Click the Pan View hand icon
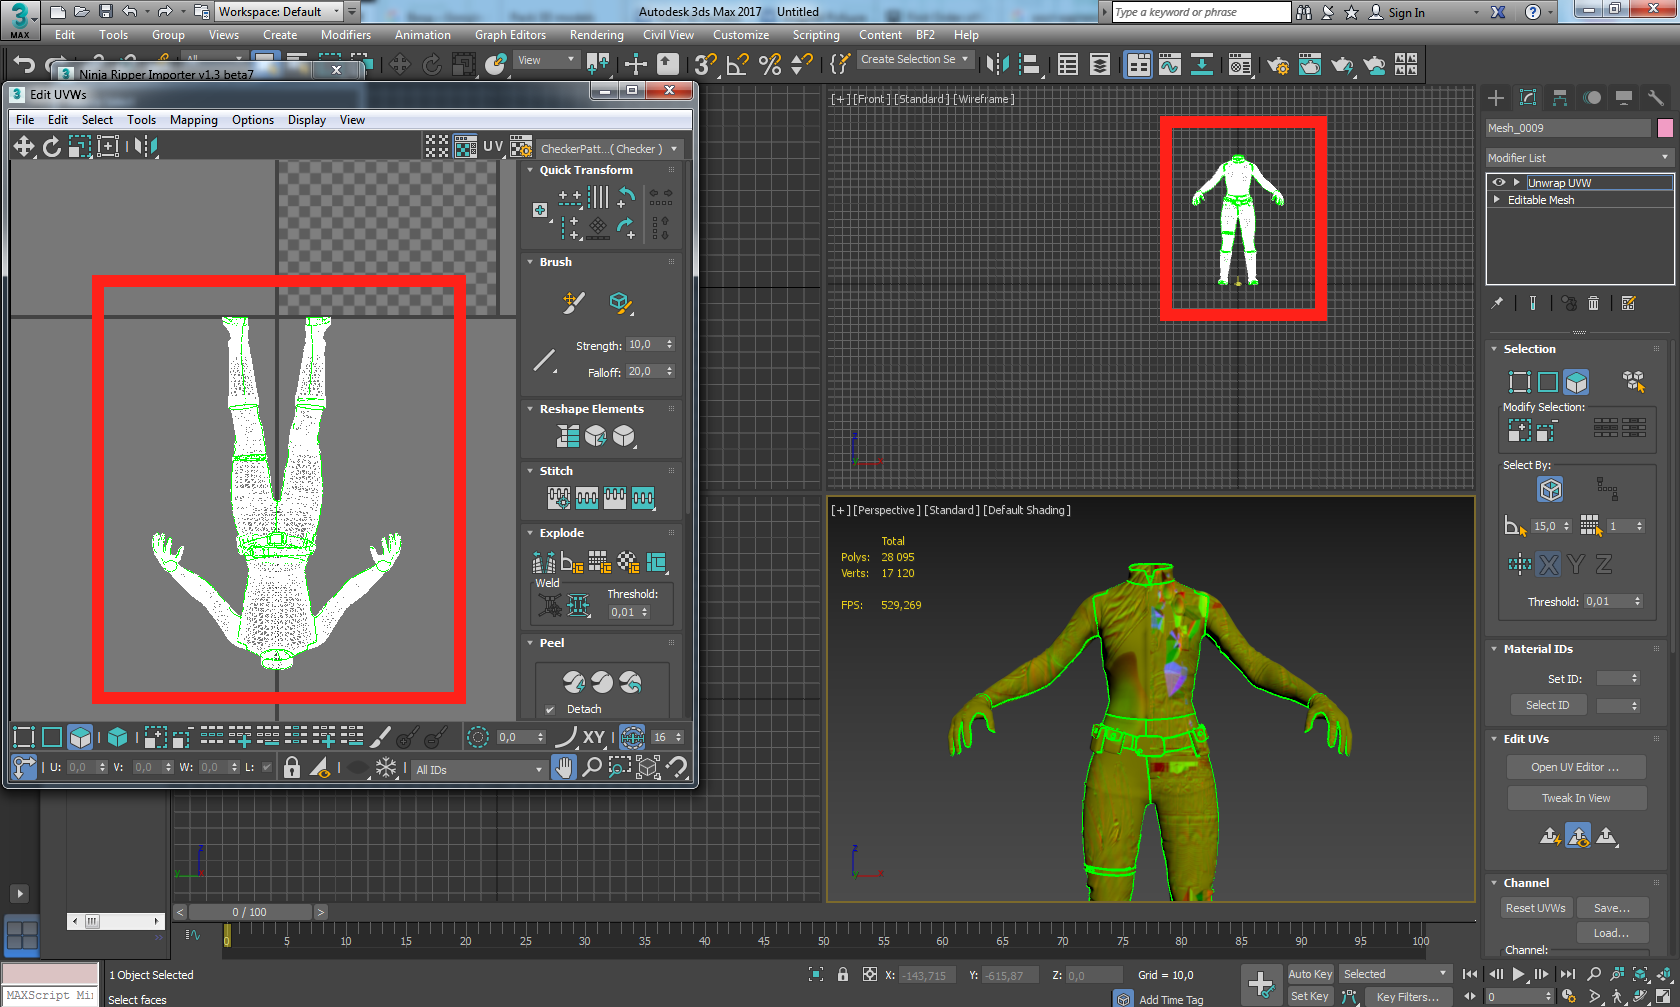The width and height of the screenshot is (1680, 1007). pyautogui.click(x=564, y=768)
